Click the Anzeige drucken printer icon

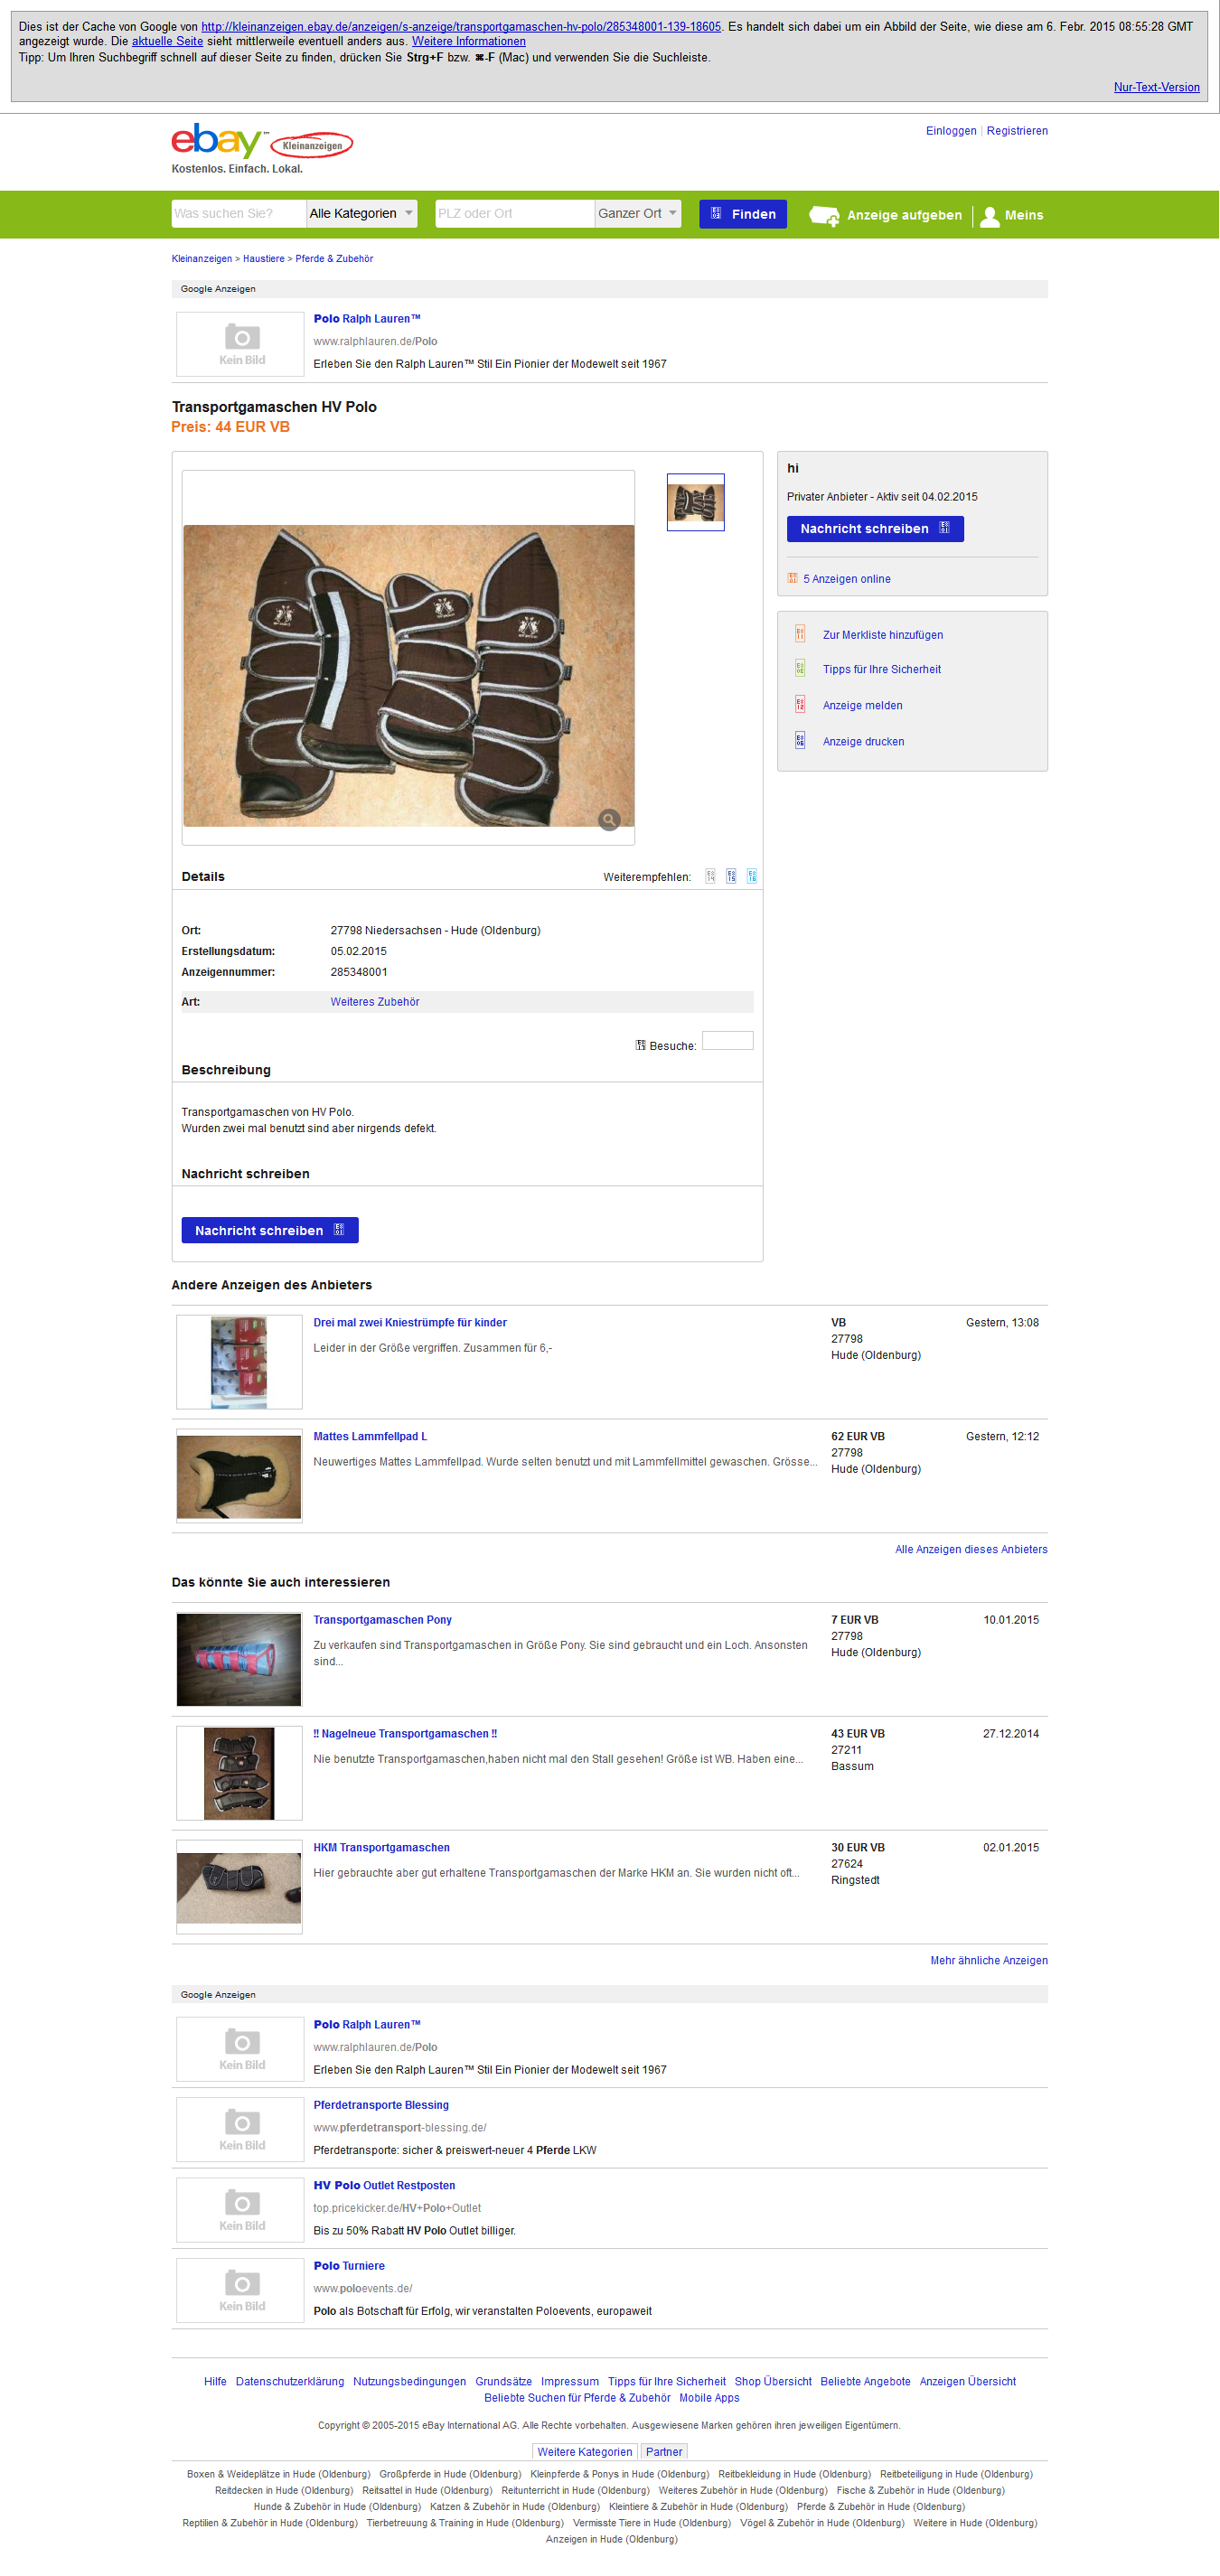[800, 741]
